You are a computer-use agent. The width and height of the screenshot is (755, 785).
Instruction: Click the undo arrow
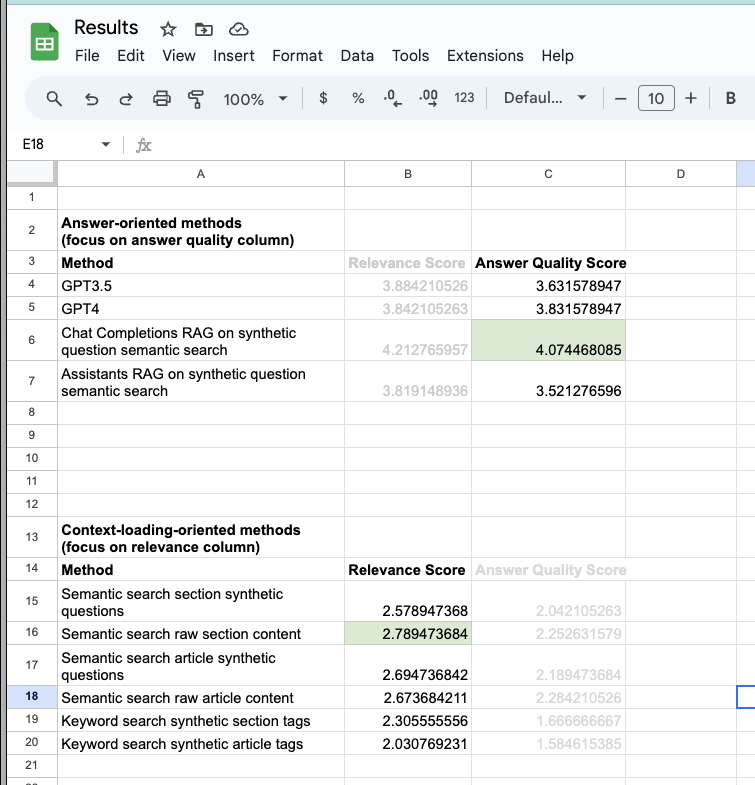(x=92, y=98)
